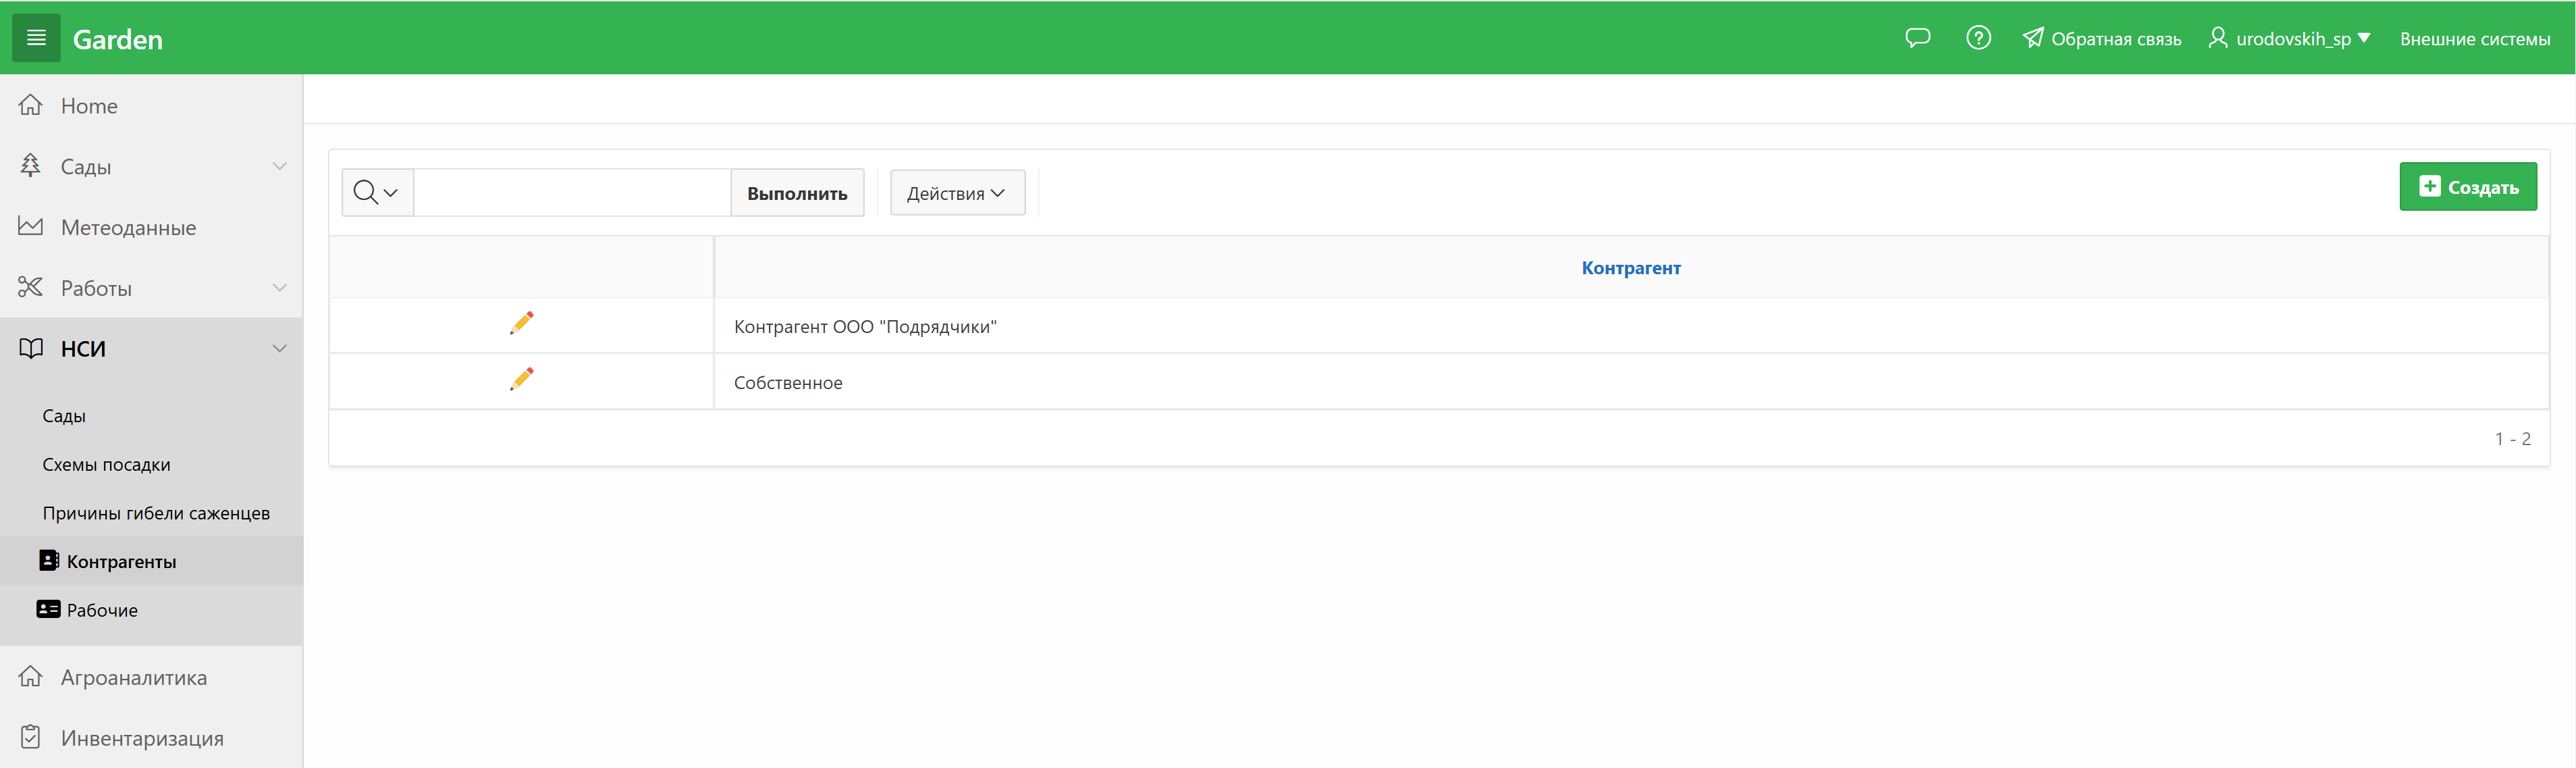This screenshot has height=768, width=2576.
Task: Click the report search input field
Action: coord(571,192)
